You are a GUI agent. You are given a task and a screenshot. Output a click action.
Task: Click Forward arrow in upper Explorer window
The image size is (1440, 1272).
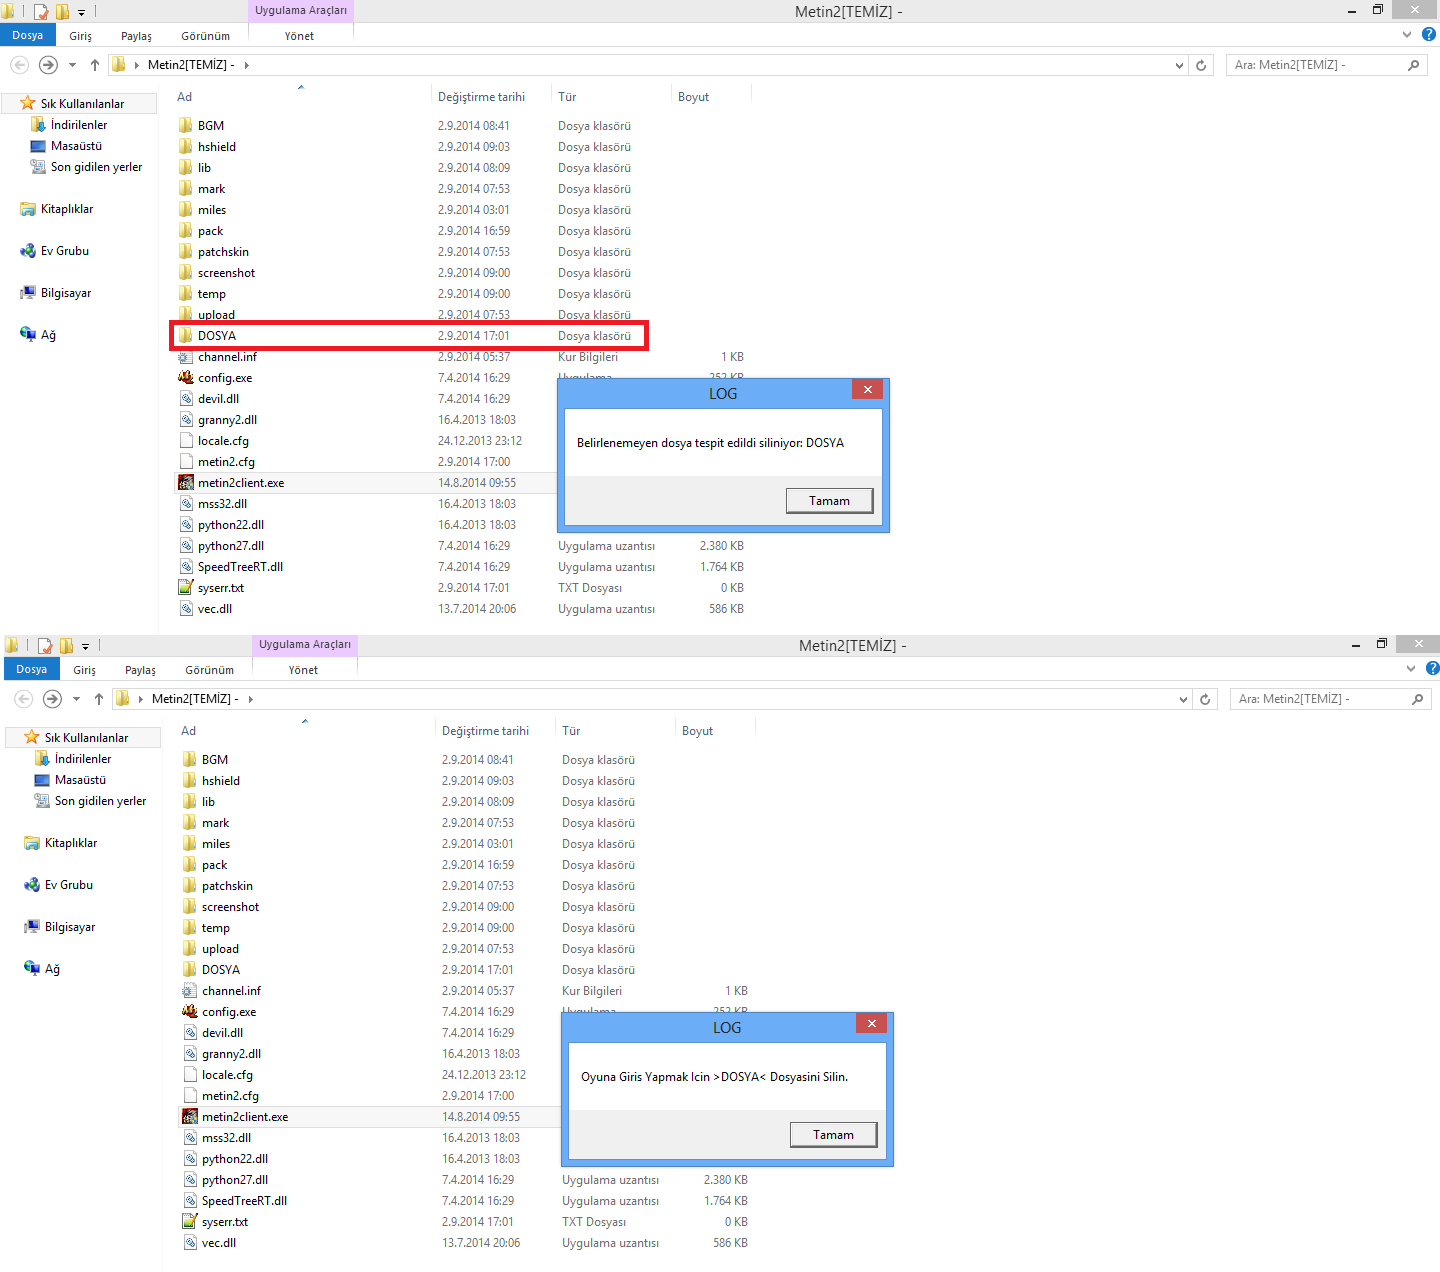pyautogui.click(x=48, y=64)
